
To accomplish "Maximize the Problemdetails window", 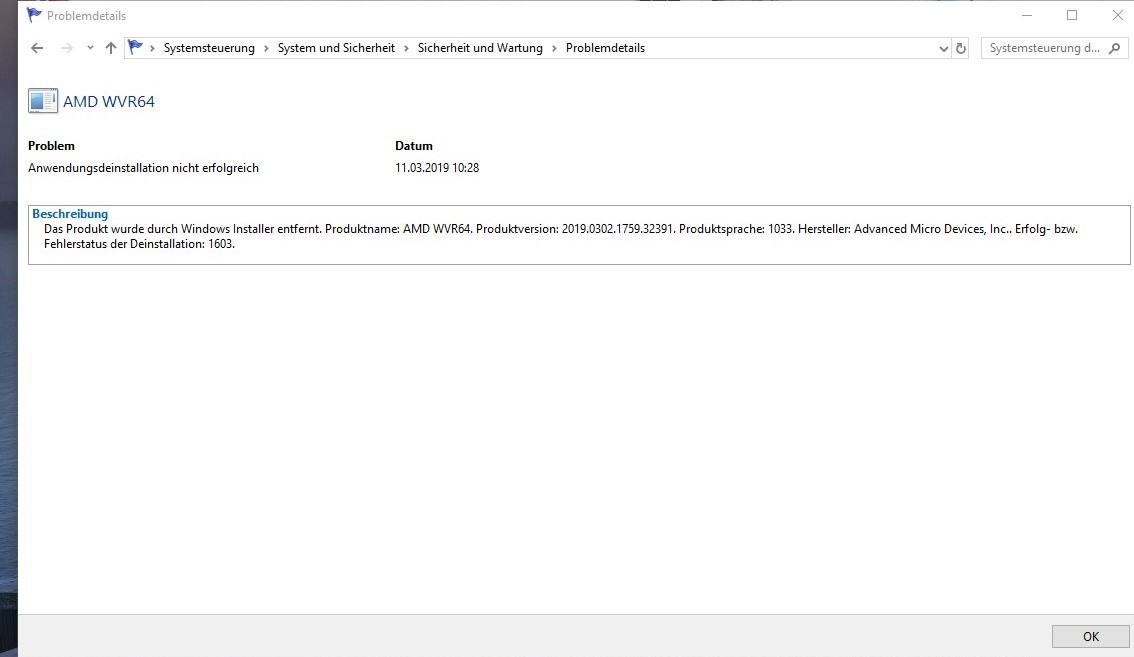I will [1072, 15].
